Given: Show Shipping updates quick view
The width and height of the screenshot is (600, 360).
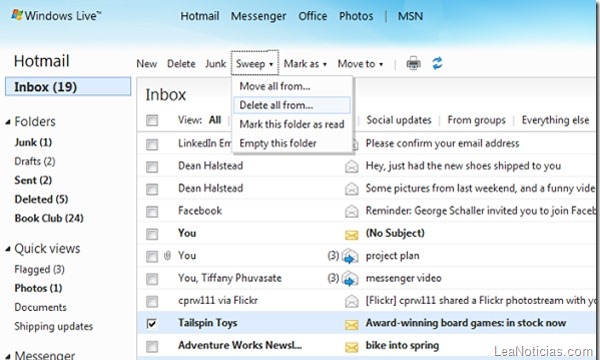Looking at the screenshot, I should [54, 326].
